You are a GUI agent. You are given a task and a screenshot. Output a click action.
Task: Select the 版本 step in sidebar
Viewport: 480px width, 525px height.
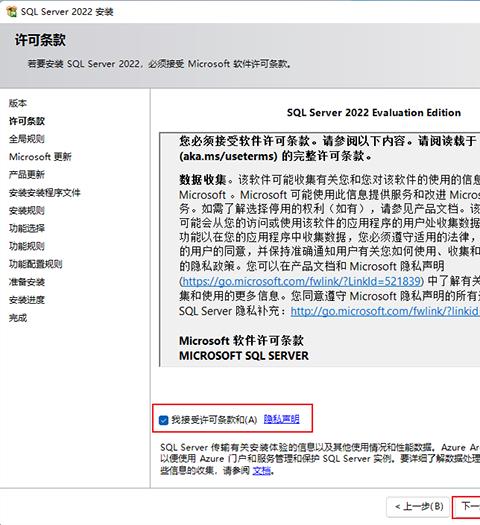(18, 103)
